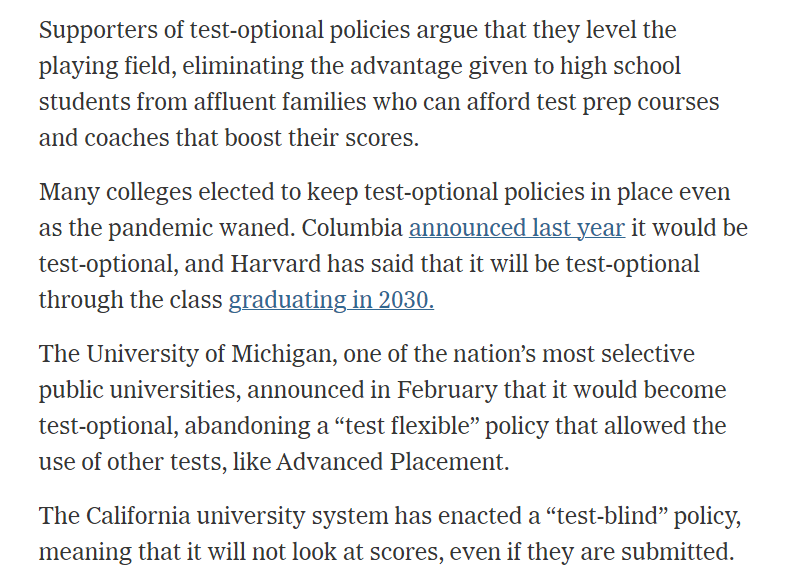Viewport: 790px width, 583px height.
Task: Click the words 'Advanced Placement'
Action: 390,462
